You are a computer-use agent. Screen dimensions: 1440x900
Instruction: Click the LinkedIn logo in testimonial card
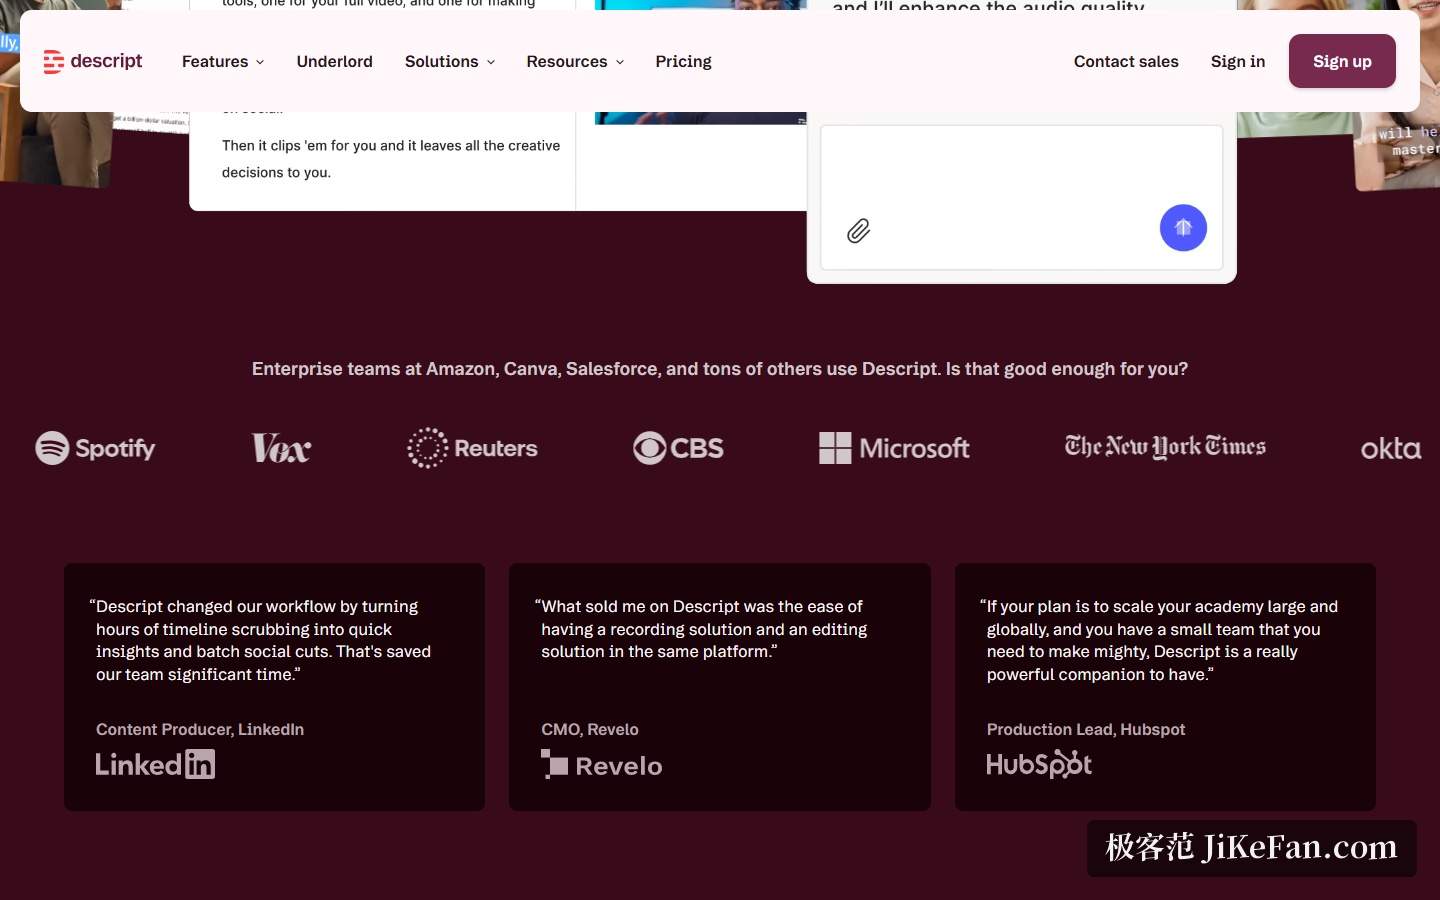[x=155, y=765]
